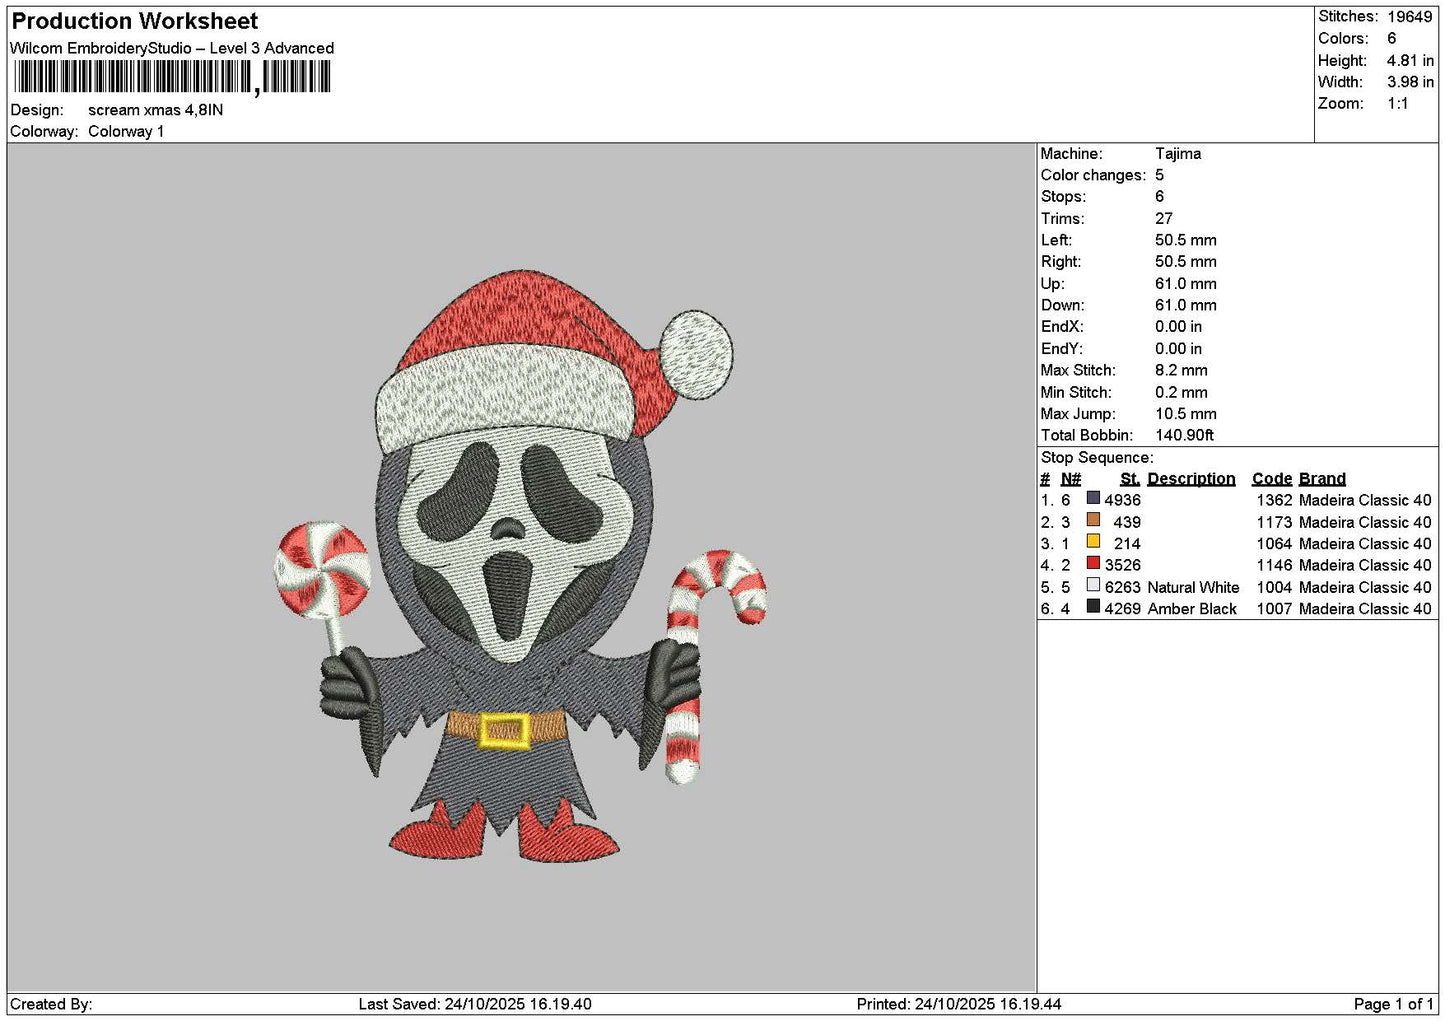Click the 'Code' column header
1445x1021 pixels.
pos(1272,479)
